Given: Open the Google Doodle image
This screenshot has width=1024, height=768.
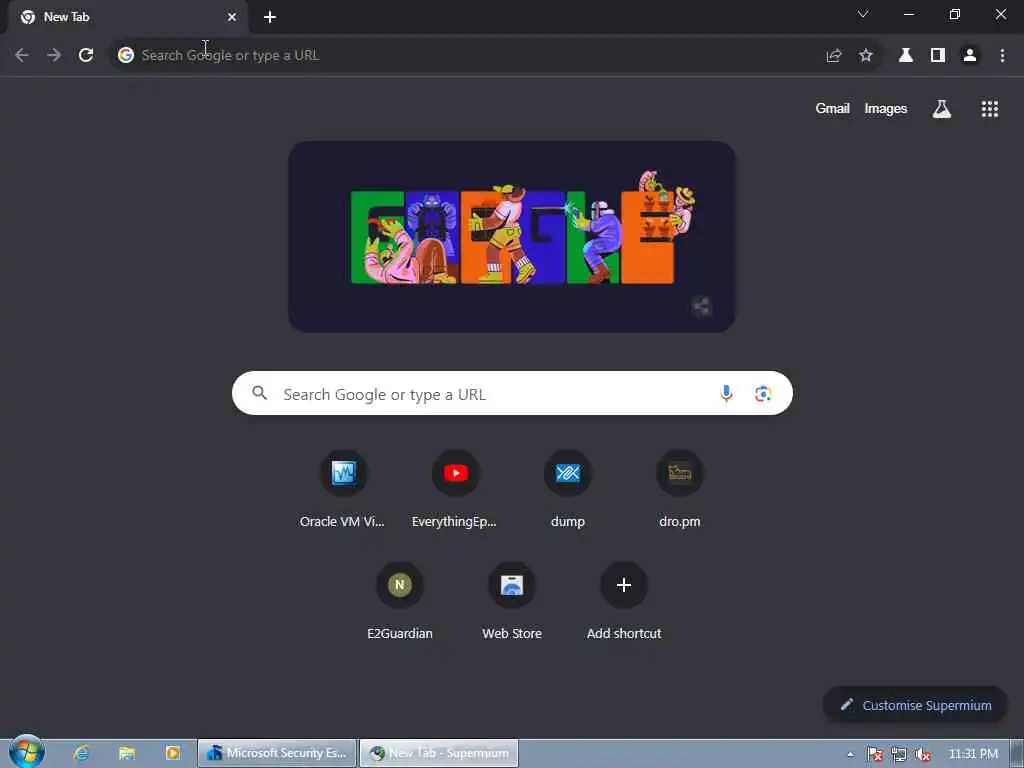Looking at the screenshot, I should tap(512, 236).
